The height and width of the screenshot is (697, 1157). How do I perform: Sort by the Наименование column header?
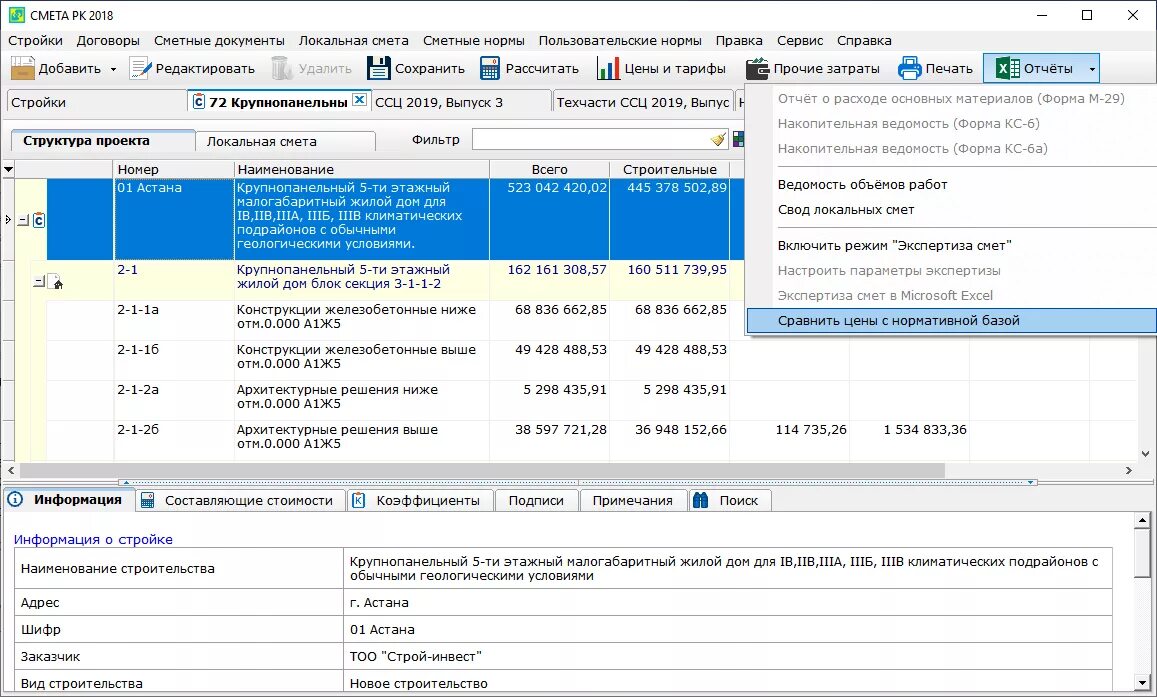[x=362, y=170]
